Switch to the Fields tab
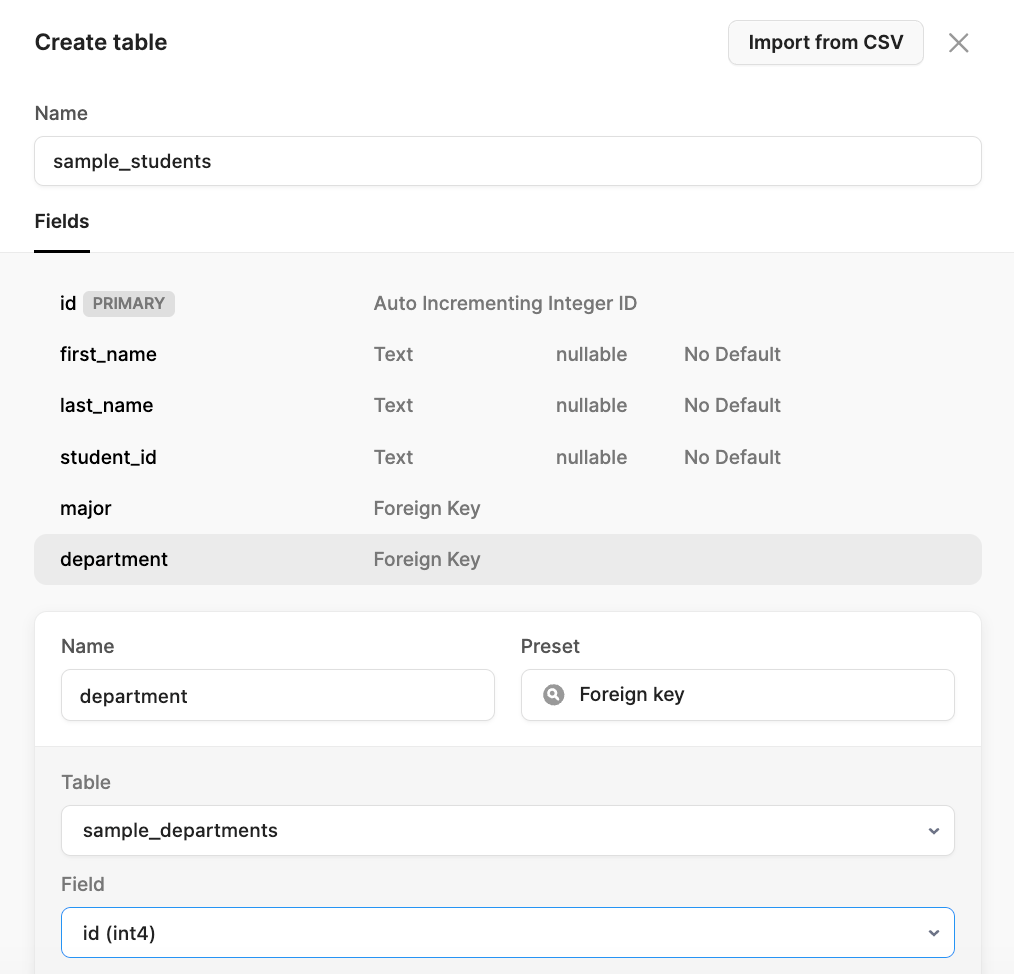This screenshot has height=974, width=1014. point(62,221)
